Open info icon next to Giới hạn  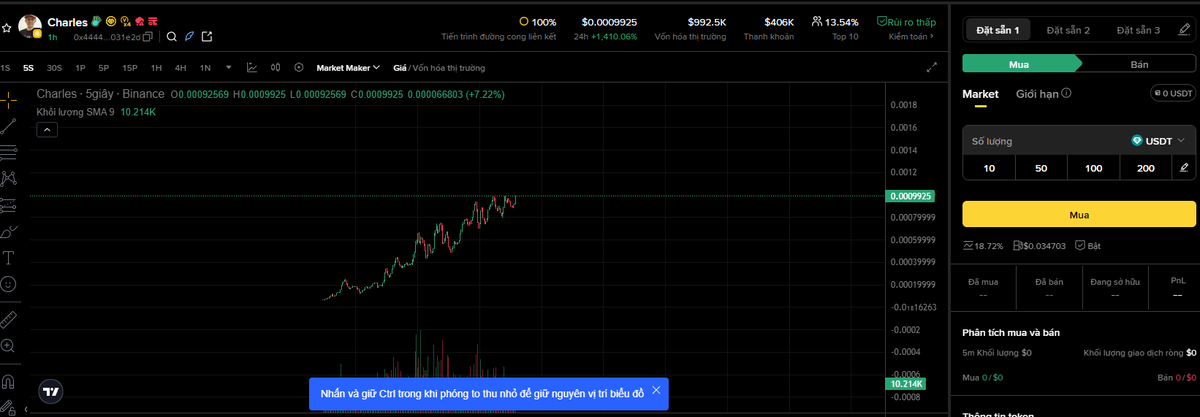pos(1066,94)
